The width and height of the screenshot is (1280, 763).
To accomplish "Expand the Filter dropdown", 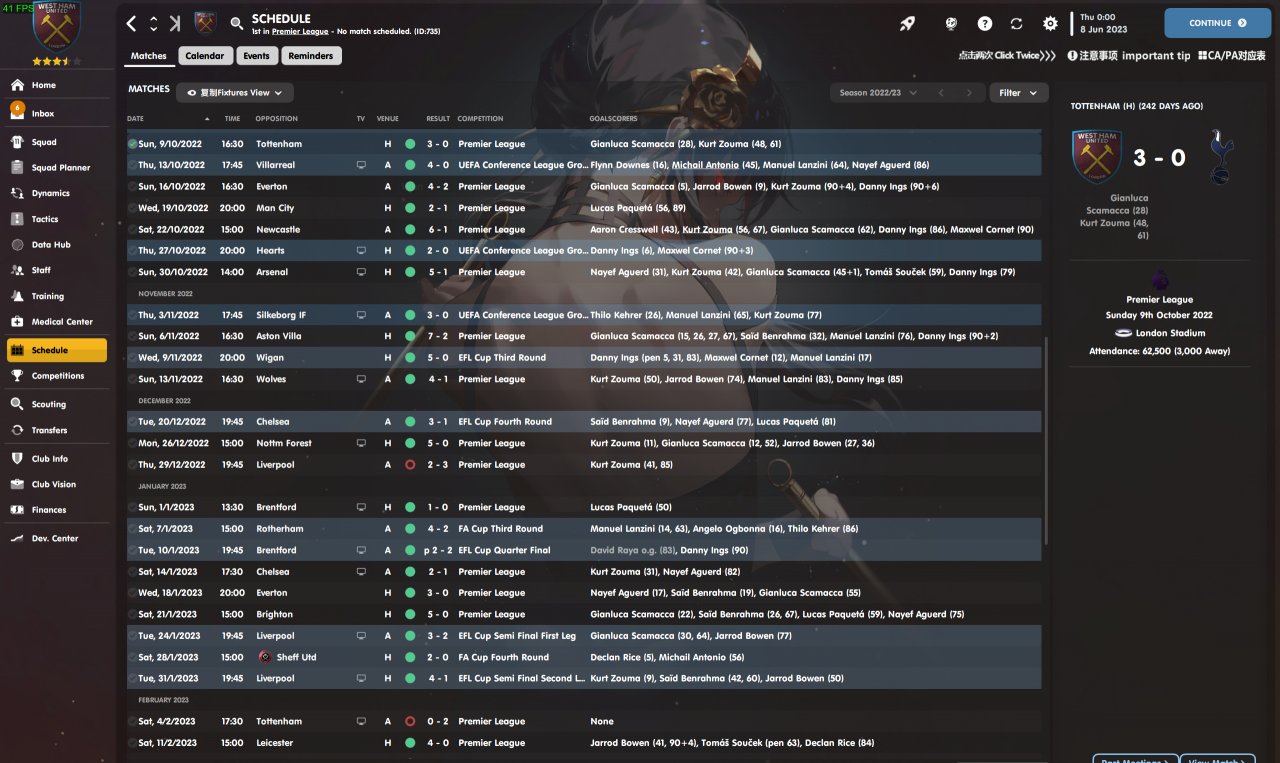I will (1019, 93).
